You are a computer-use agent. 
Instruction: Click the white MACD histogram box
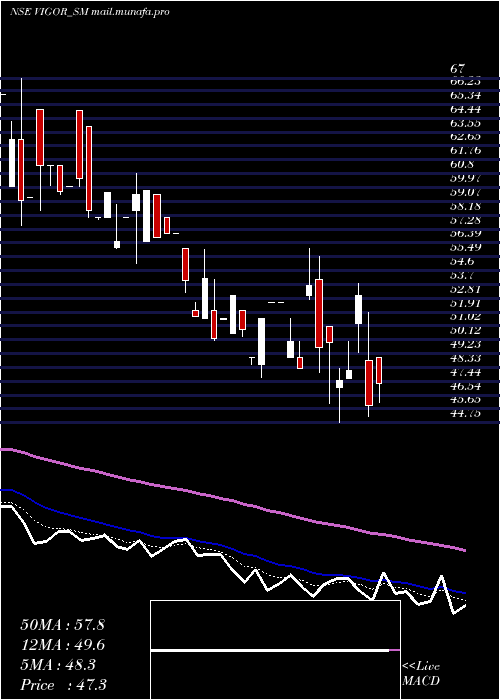[x=275, y=650]
